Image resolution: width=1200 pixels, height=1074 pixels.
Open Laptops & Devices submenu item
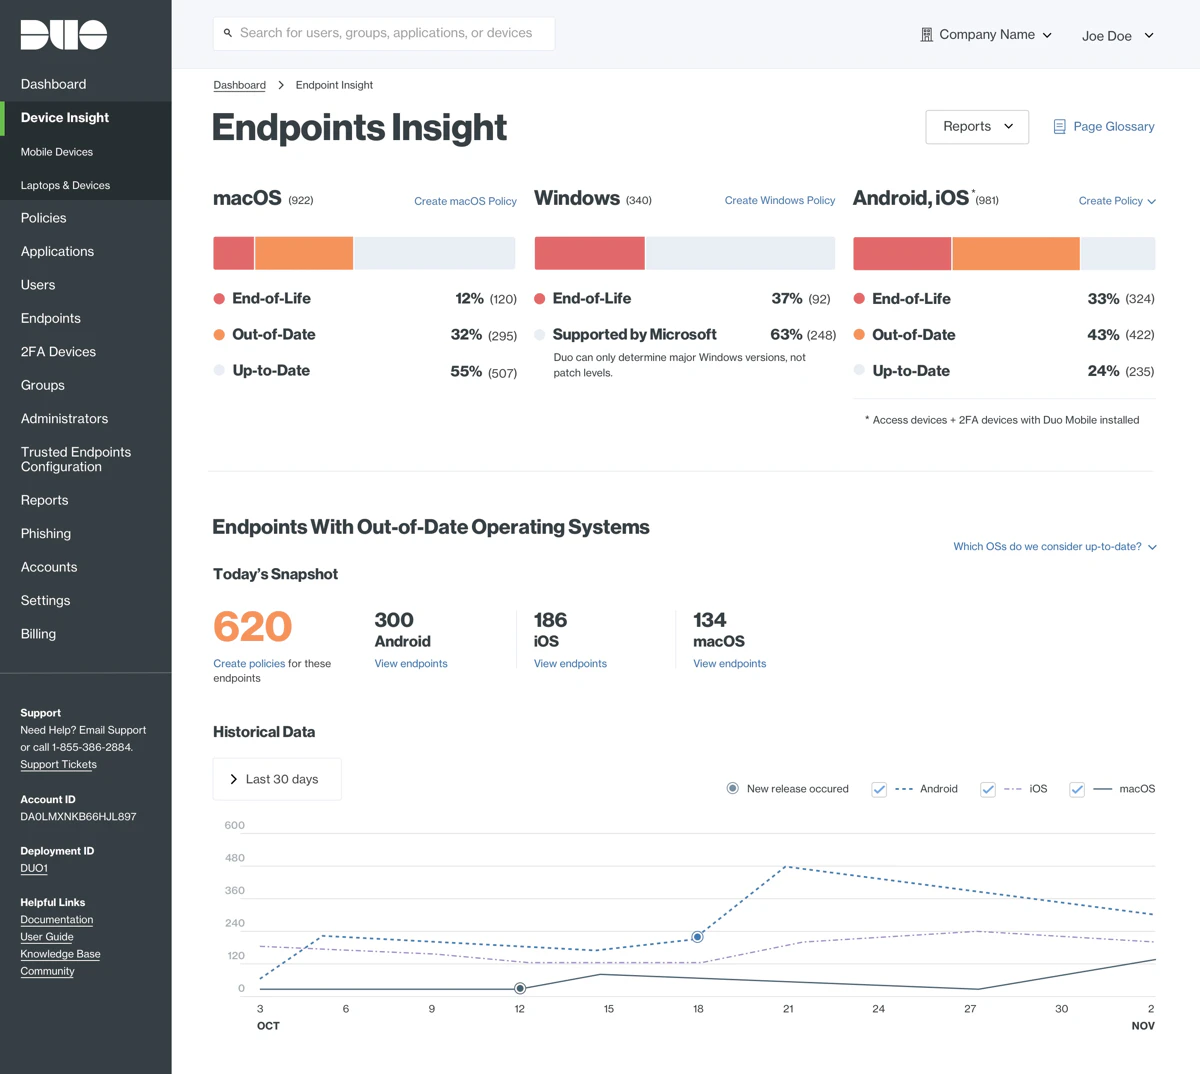coord(65,185)
